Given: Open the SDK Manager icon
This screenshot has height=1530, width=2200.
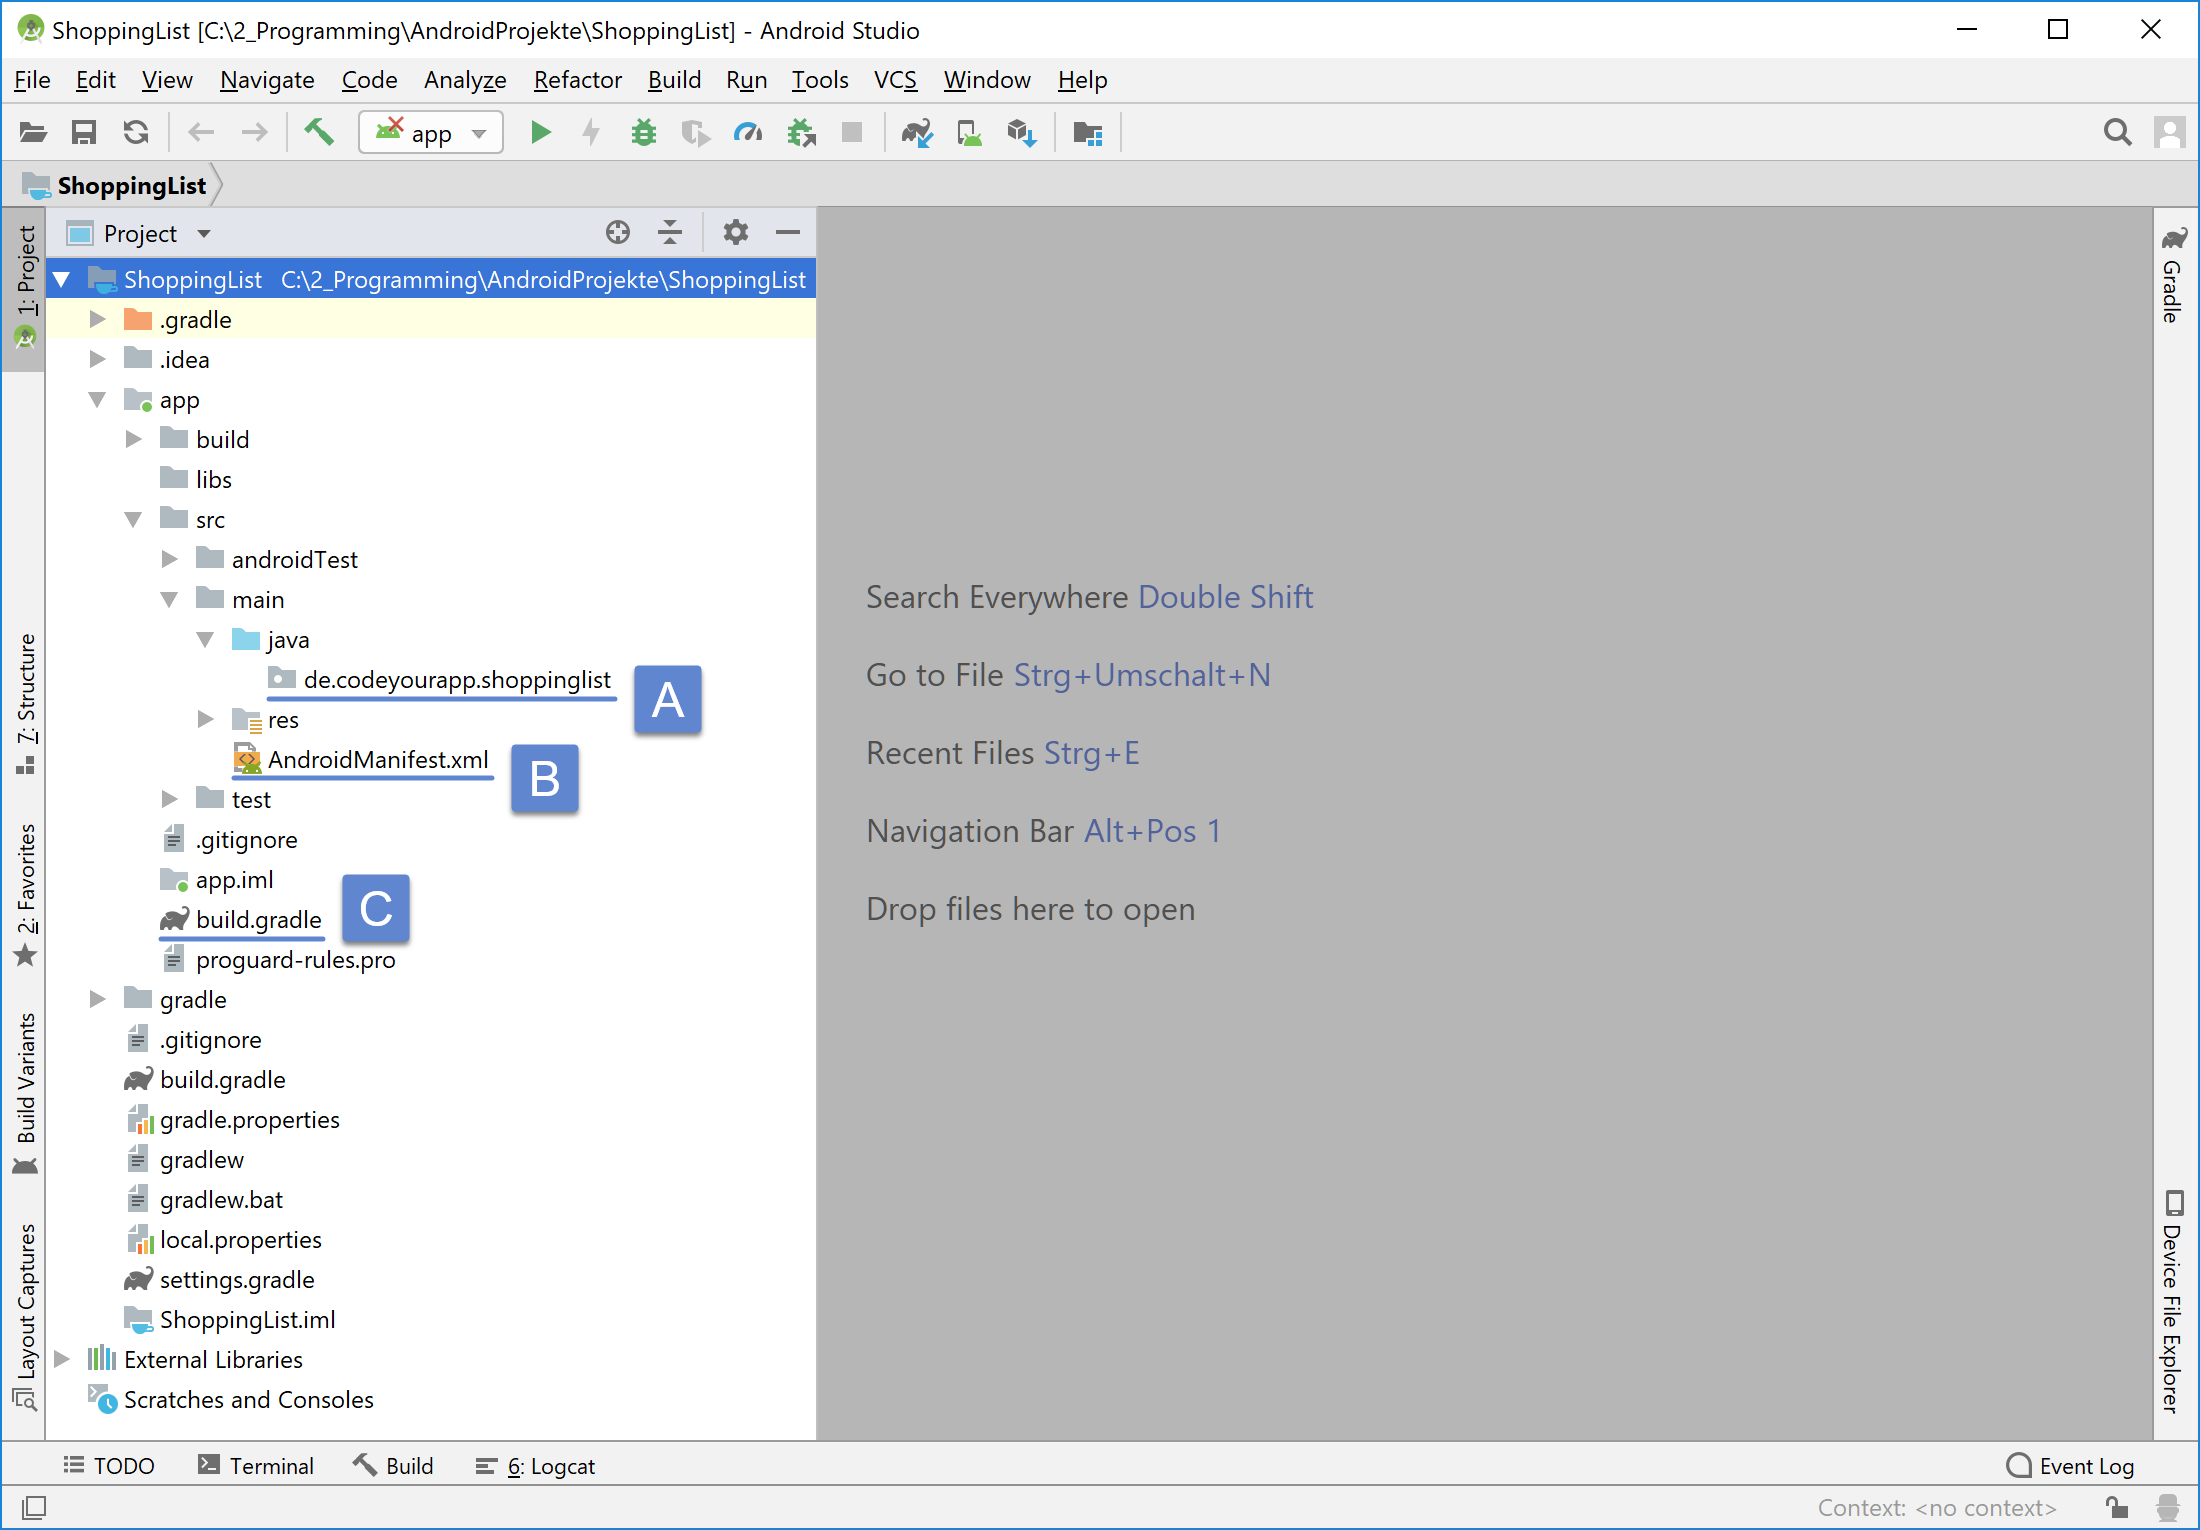Looking at the screenshot, I should tap(1021, 132).
